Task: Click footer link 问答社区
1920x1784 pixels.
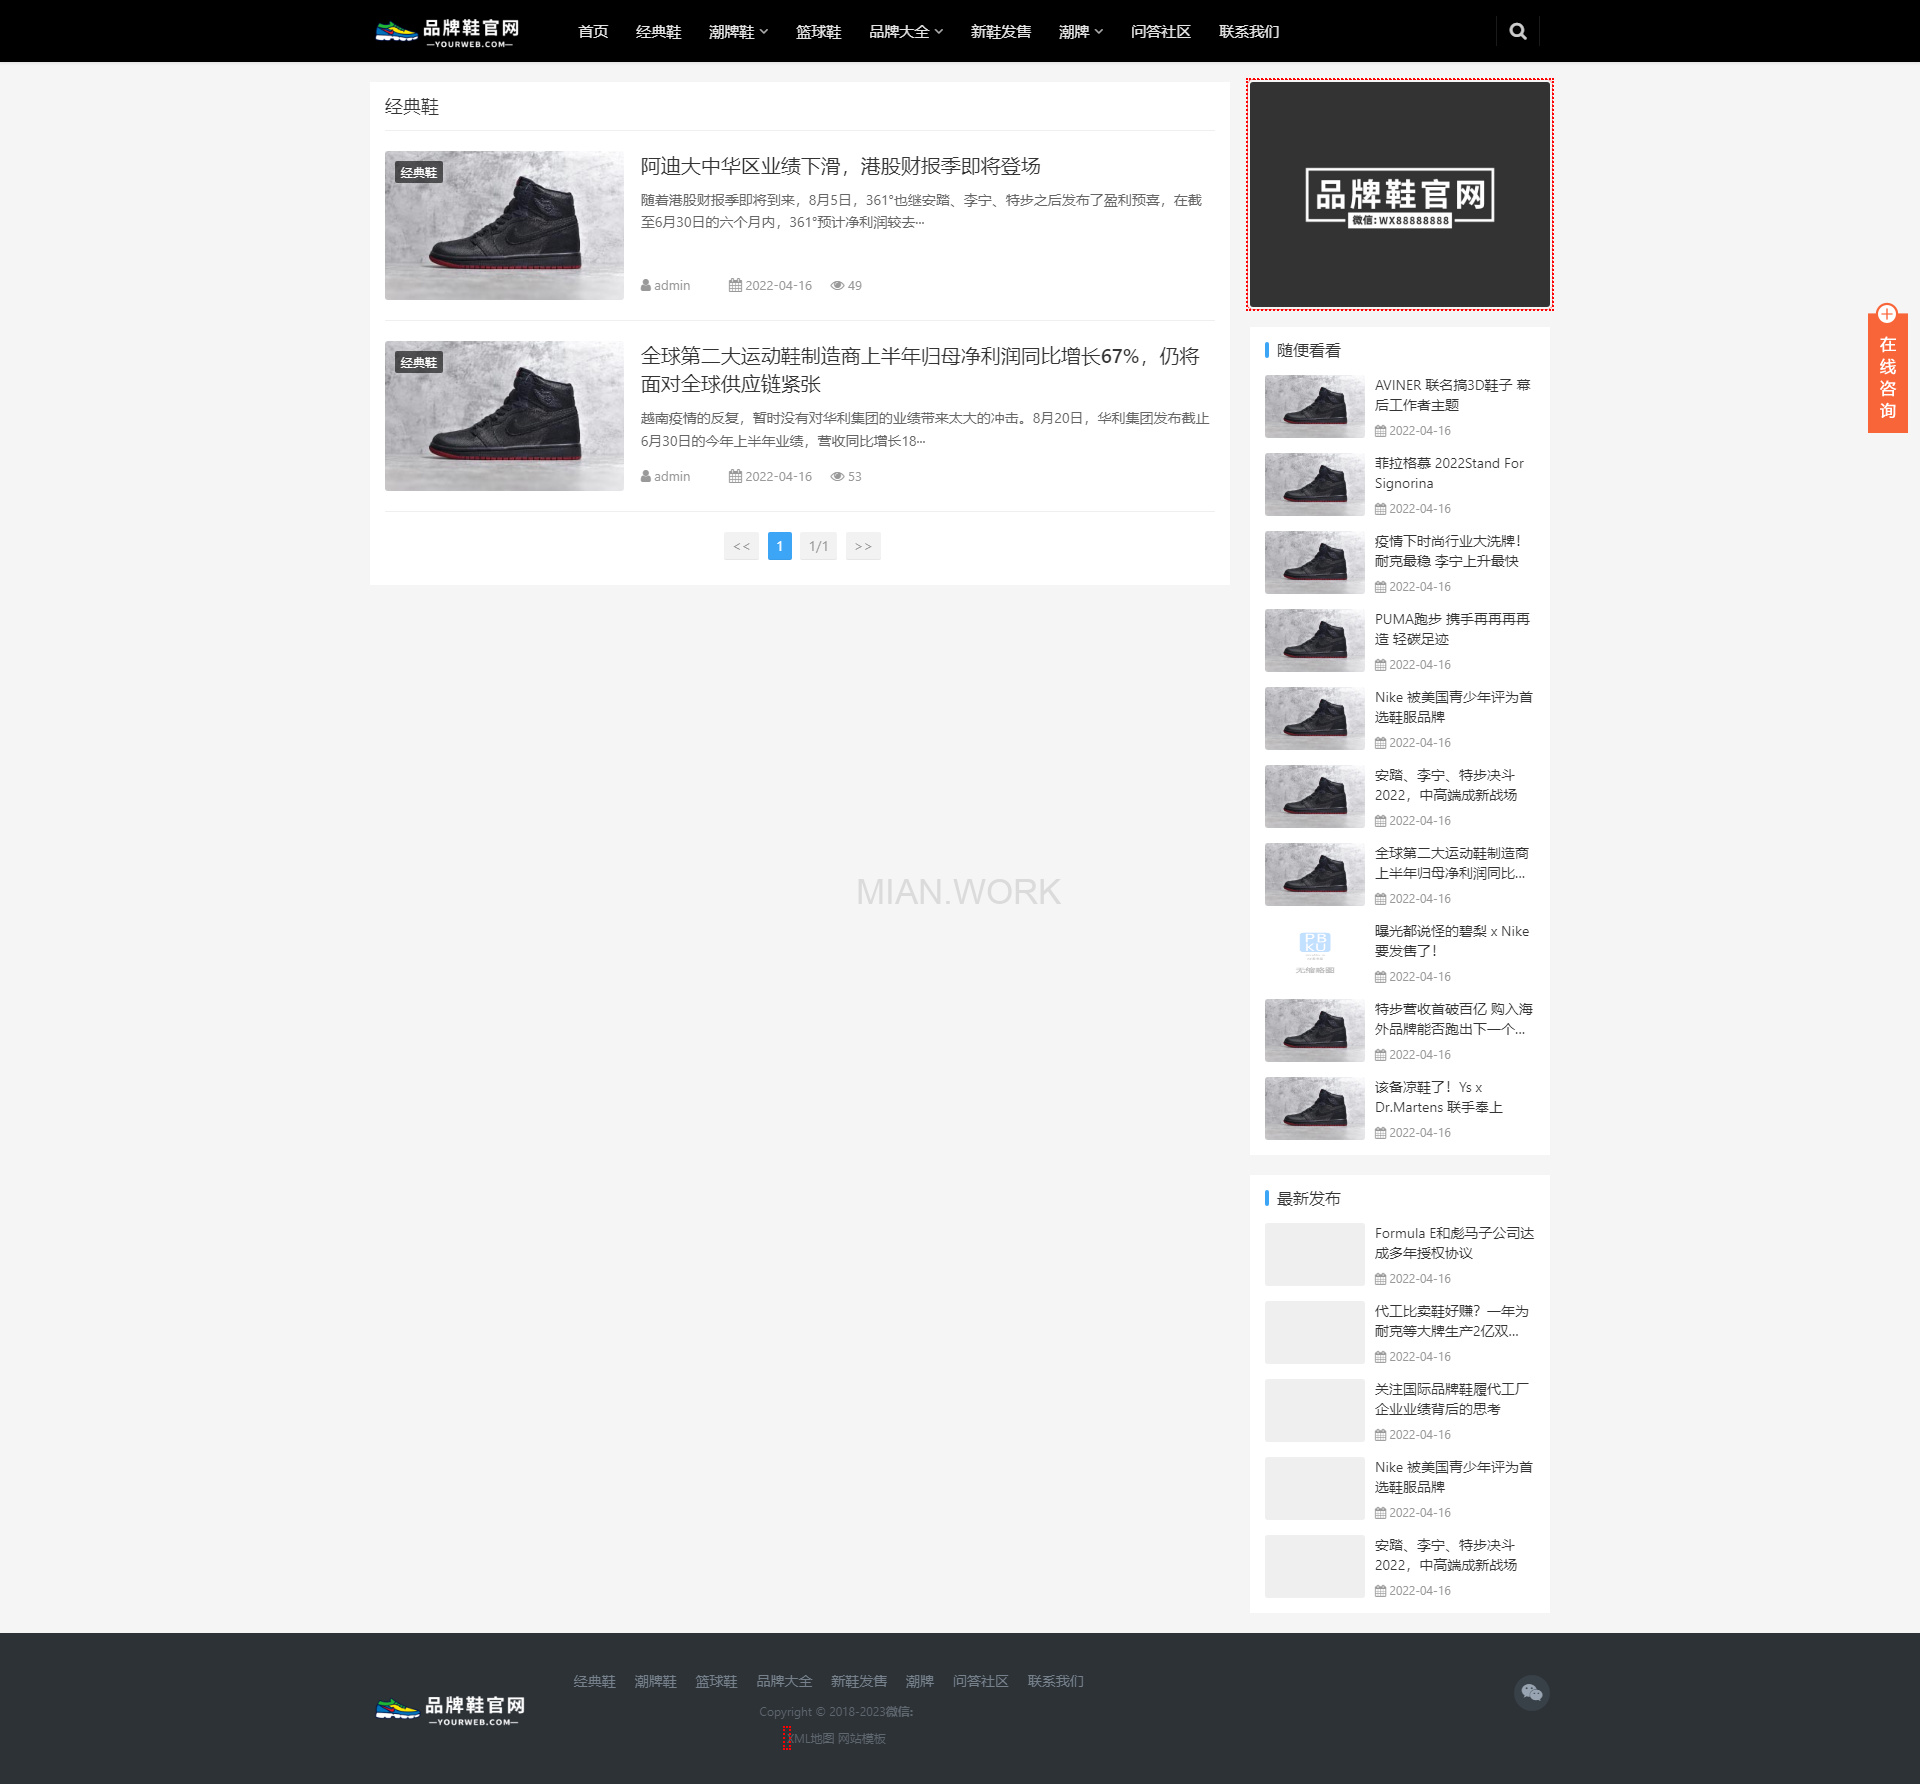Action: [x=980, y=1681]
